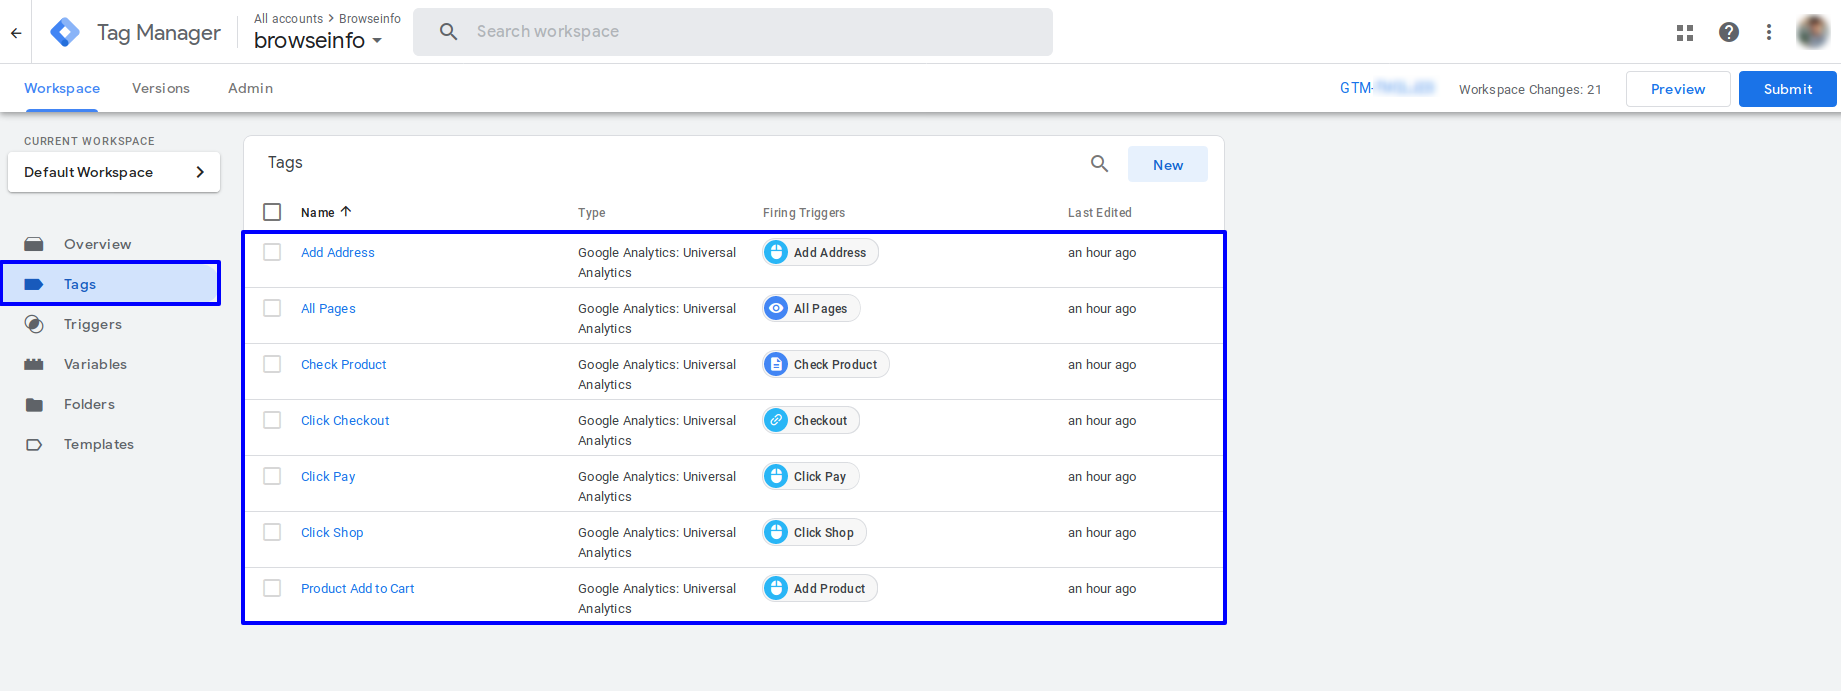1841x691 pixels.
Task: Click the Triggers sidebar icon
Action: pyautogui.click(x=34, y=324)
